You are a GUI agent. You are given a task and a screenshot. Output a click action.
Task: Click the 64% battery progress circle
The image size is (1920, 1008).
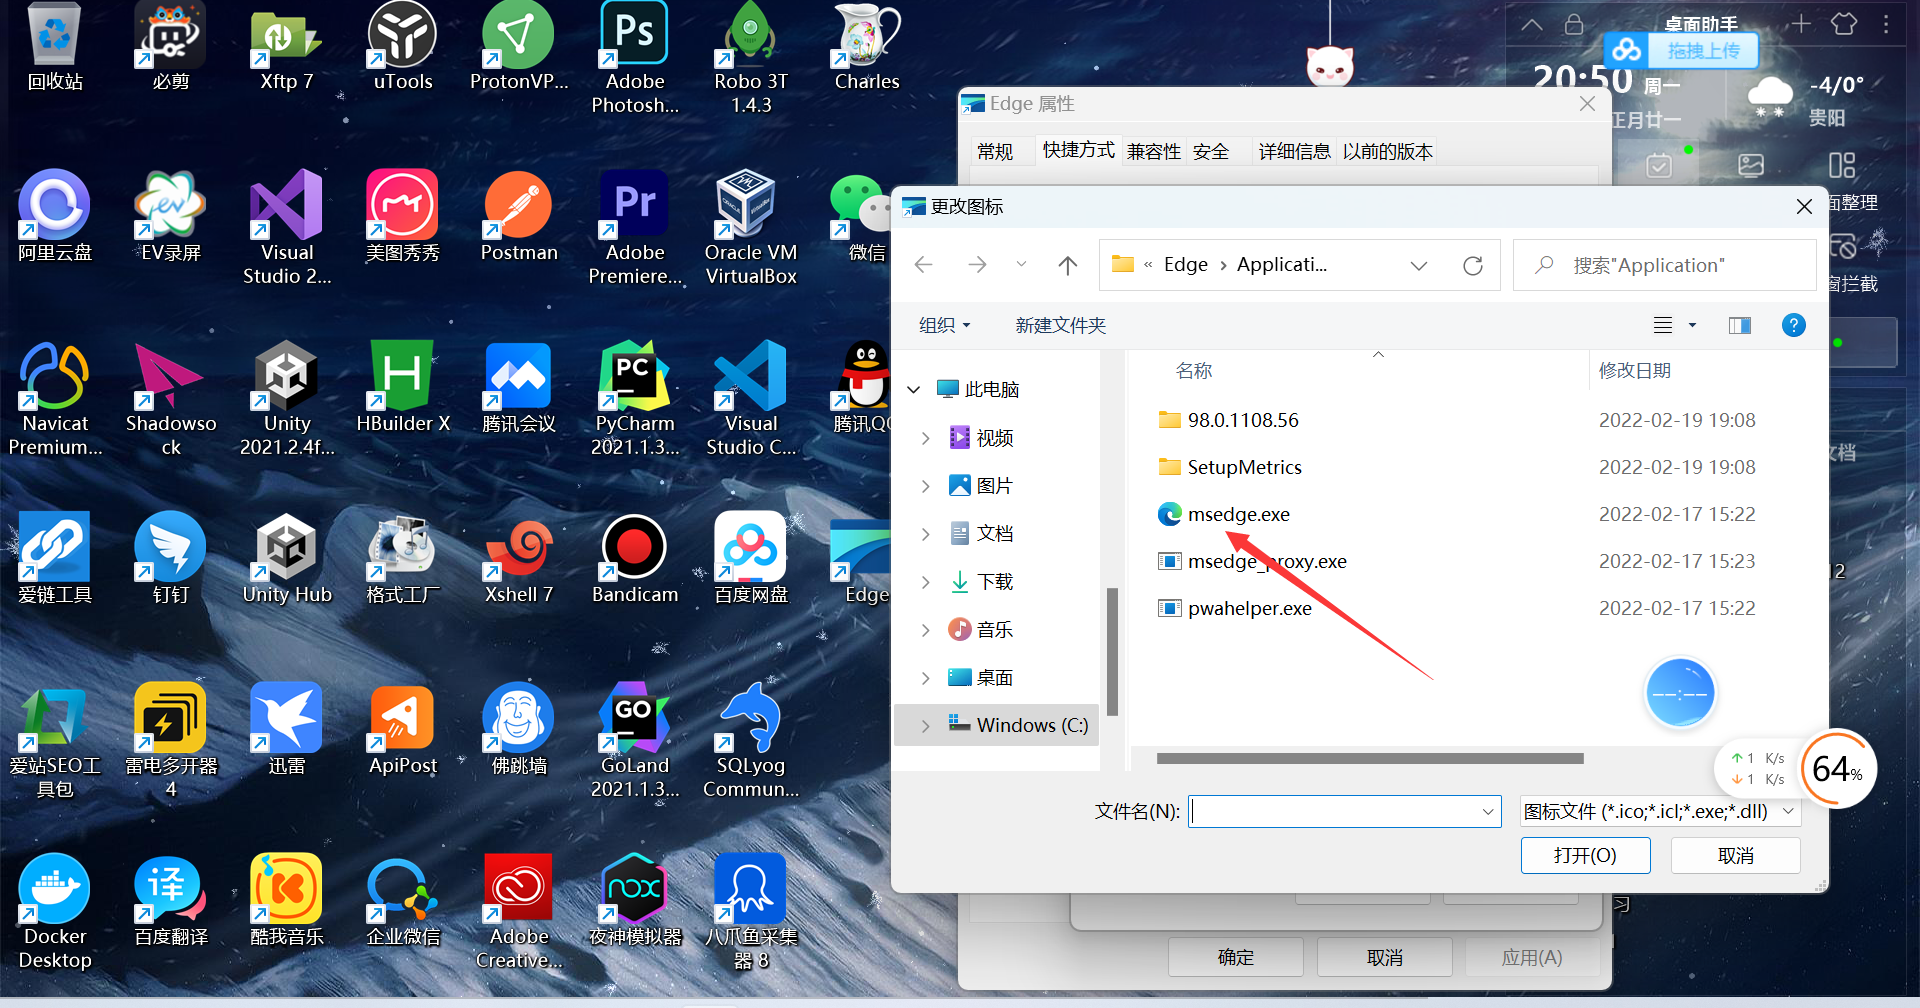point(1838,768)
